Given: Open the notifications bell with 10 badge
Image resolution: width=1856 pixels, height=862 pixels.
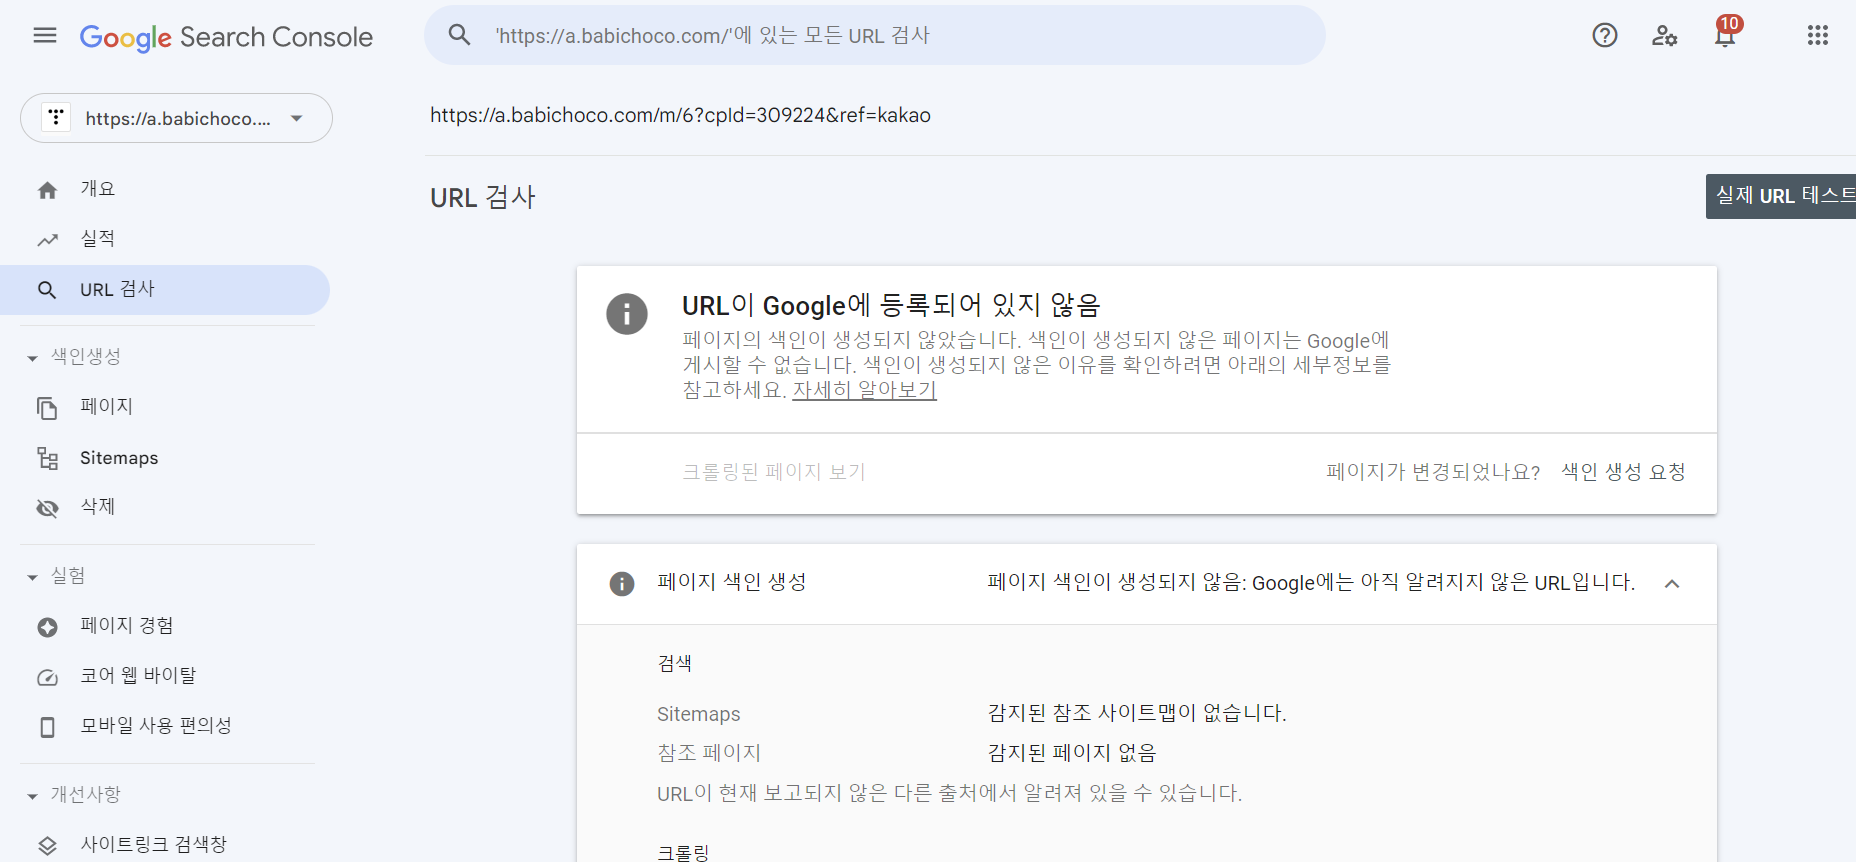Looking at the screenshot, I should 1726,34.
